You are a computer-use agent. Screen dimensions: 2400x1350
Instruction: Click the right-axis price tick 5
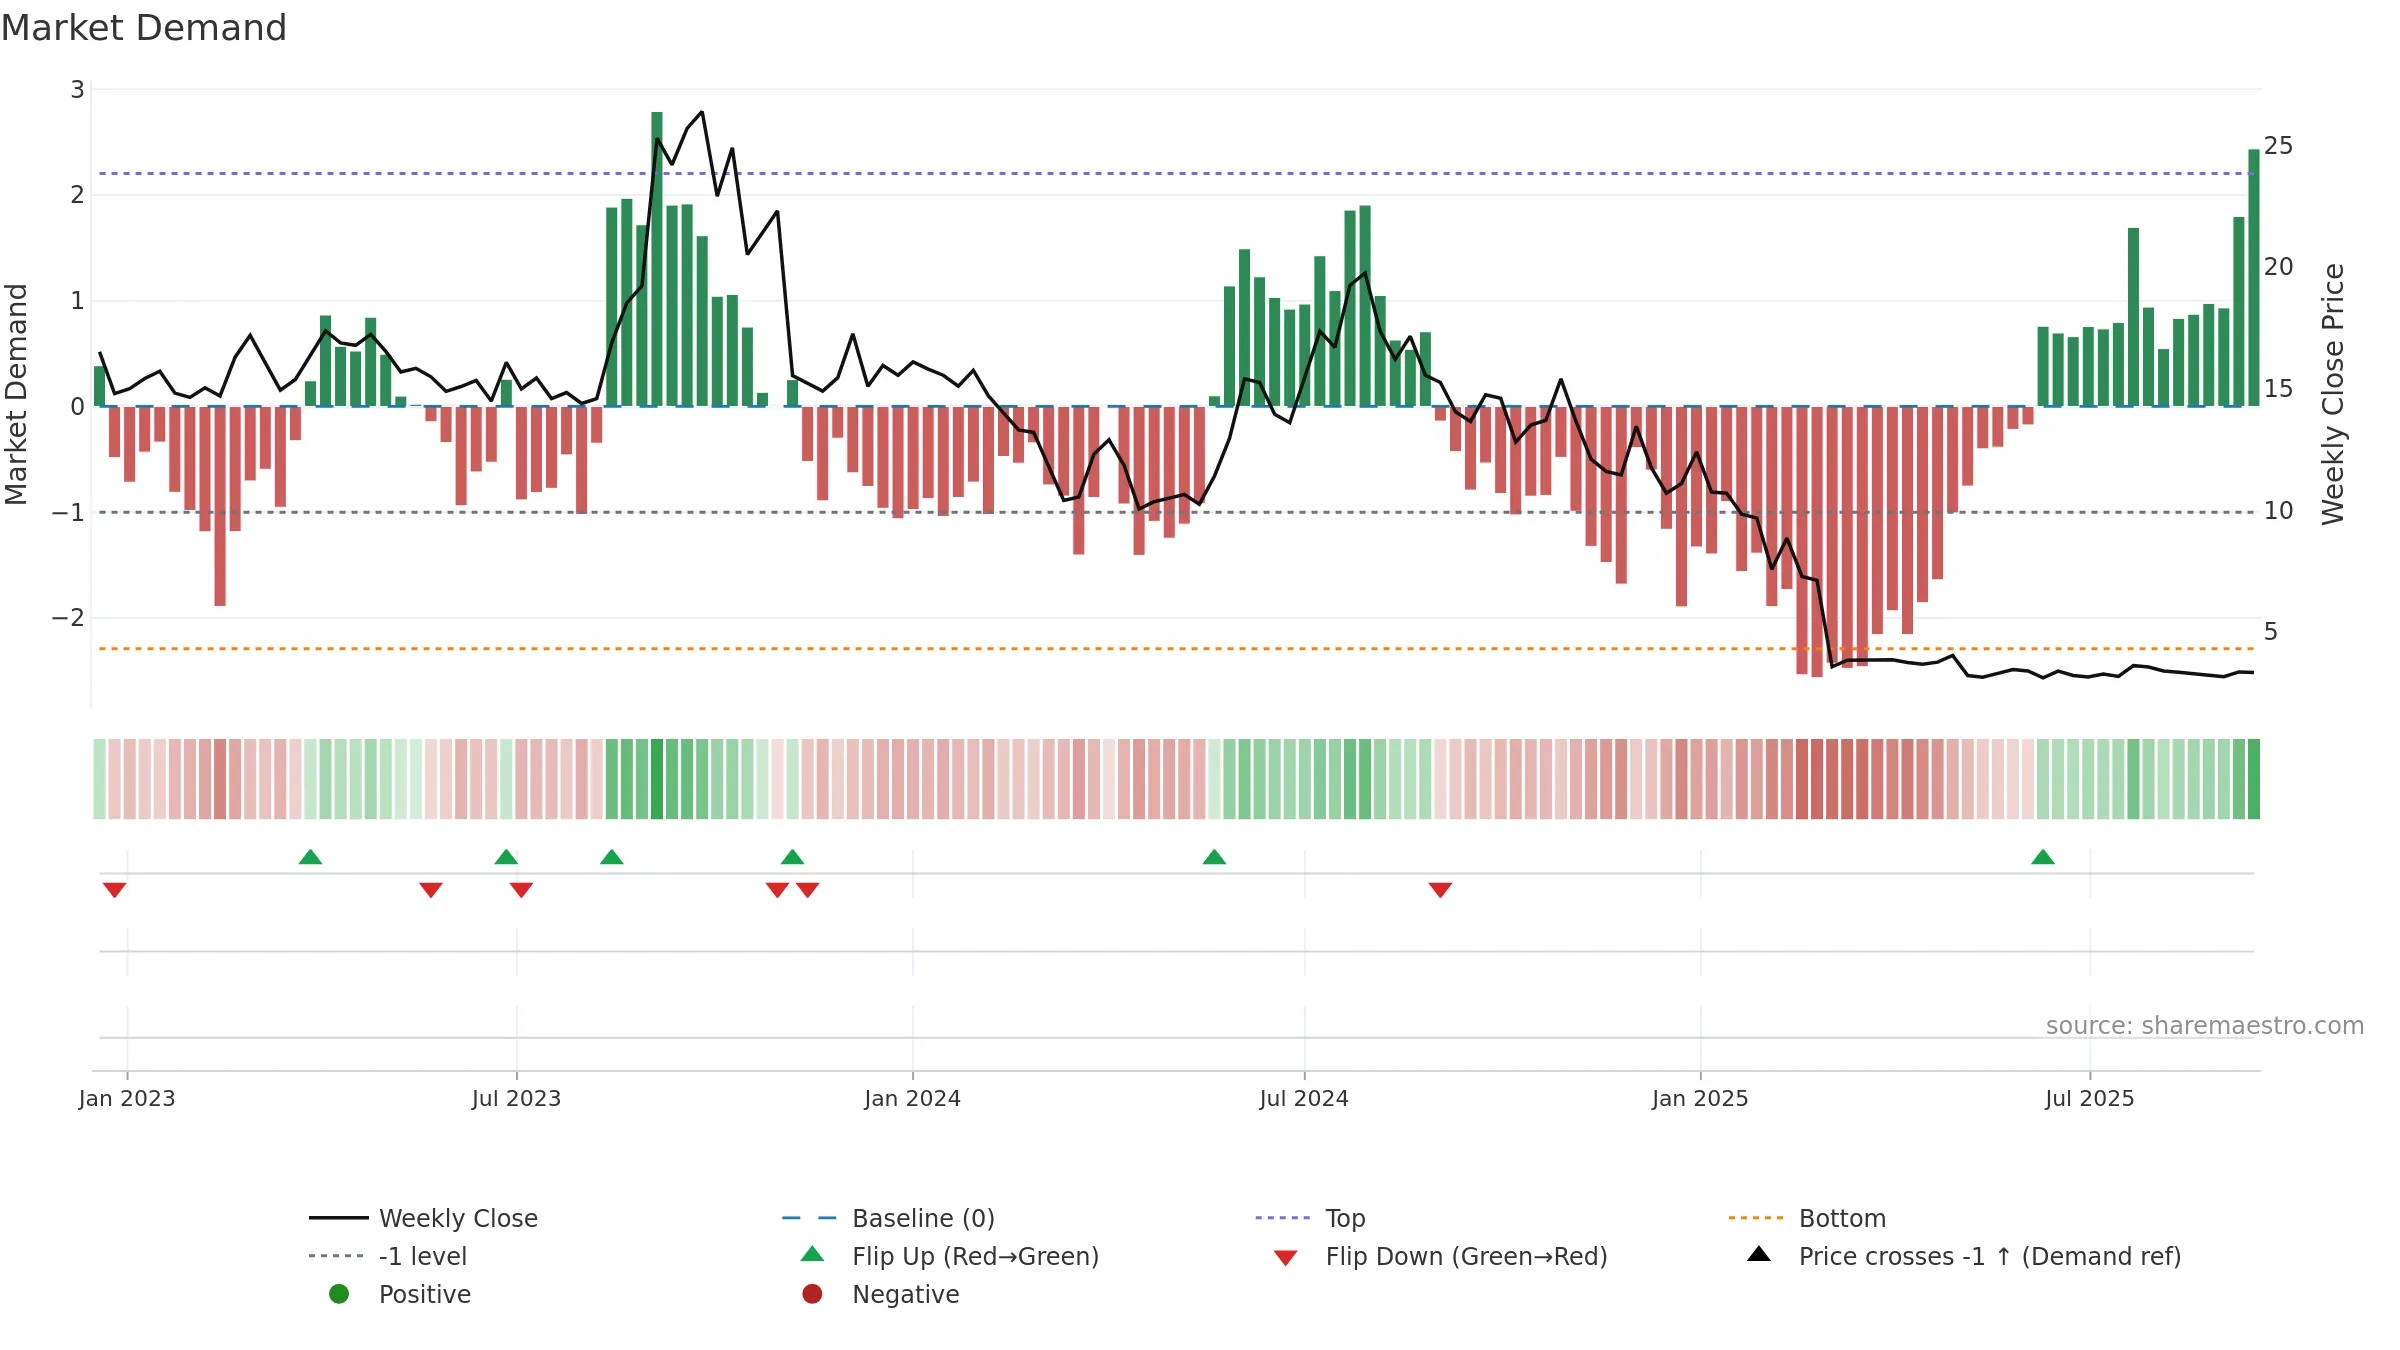coord(2271,632)
